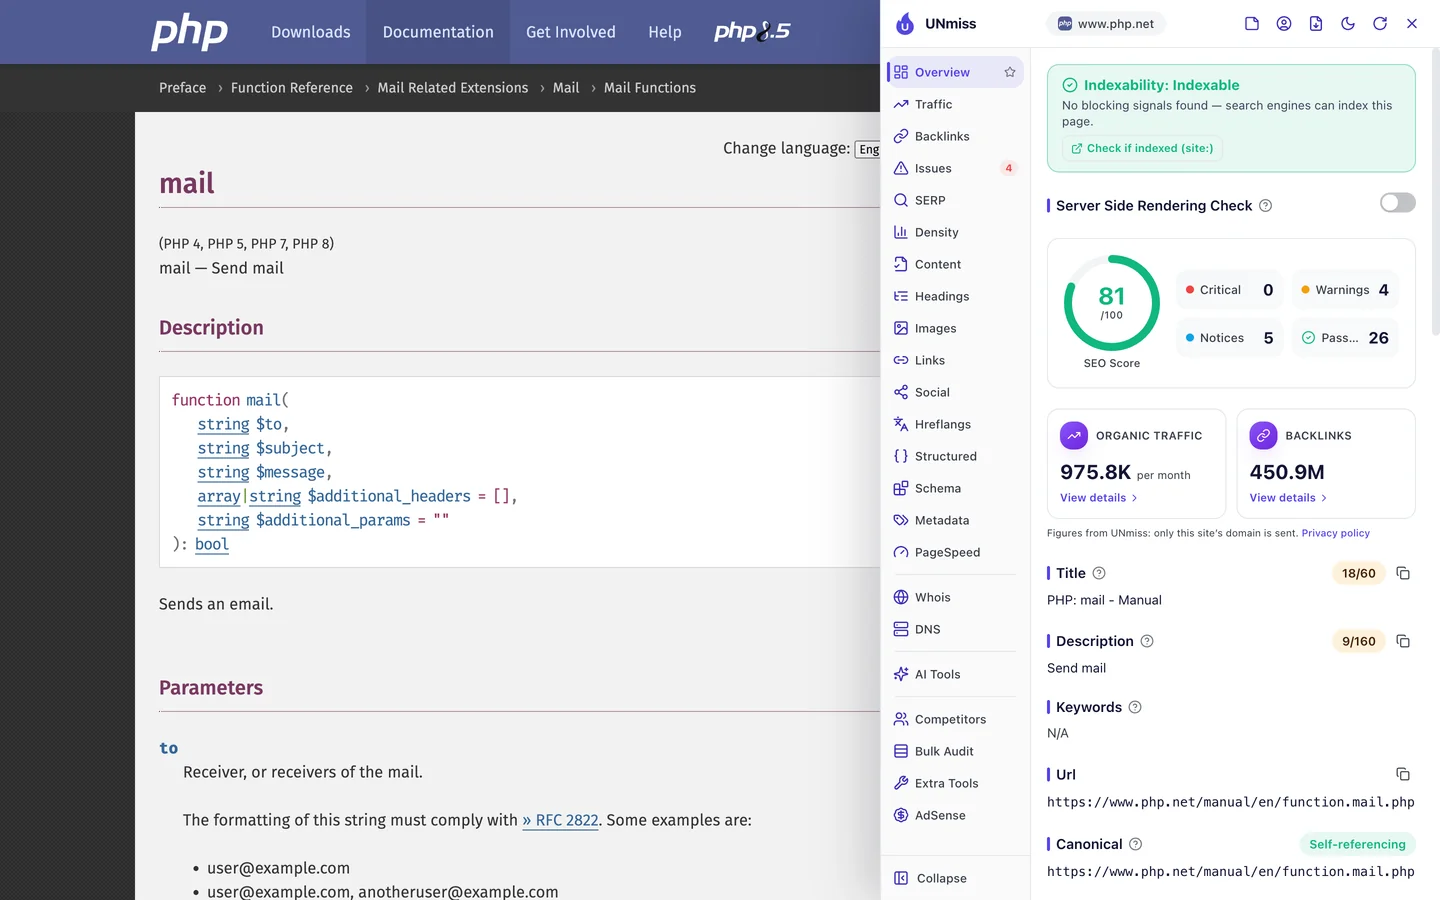Open the Backlinks tab in the sidebar

[955, 136]
